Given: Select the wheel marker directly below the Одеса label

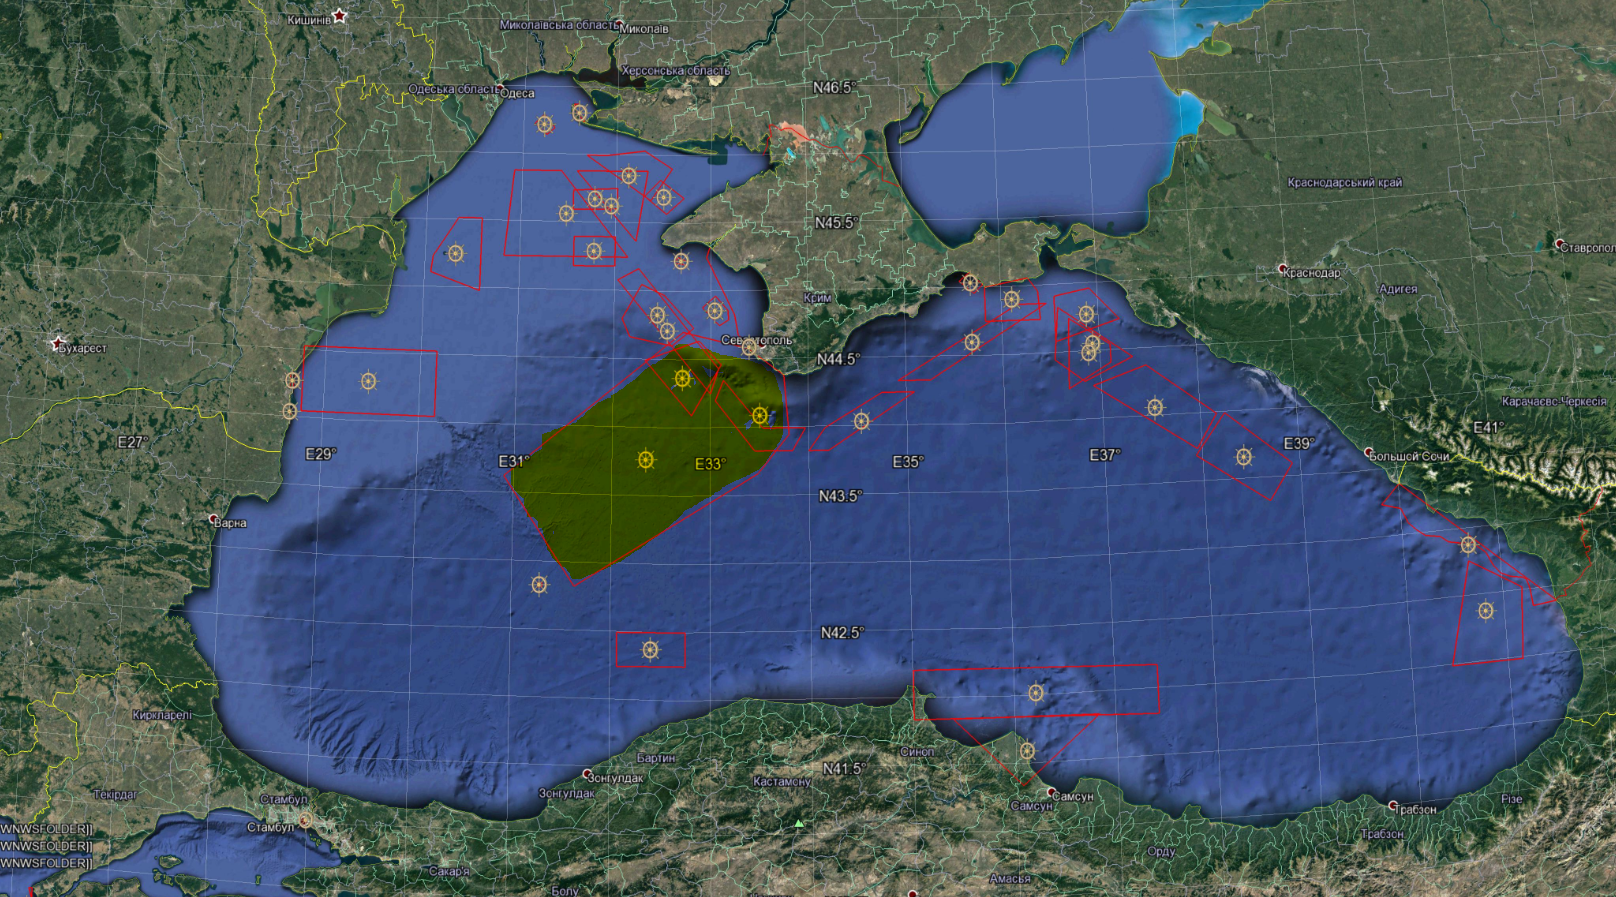Looking at the screenshot, I should [x=545, y=124].
